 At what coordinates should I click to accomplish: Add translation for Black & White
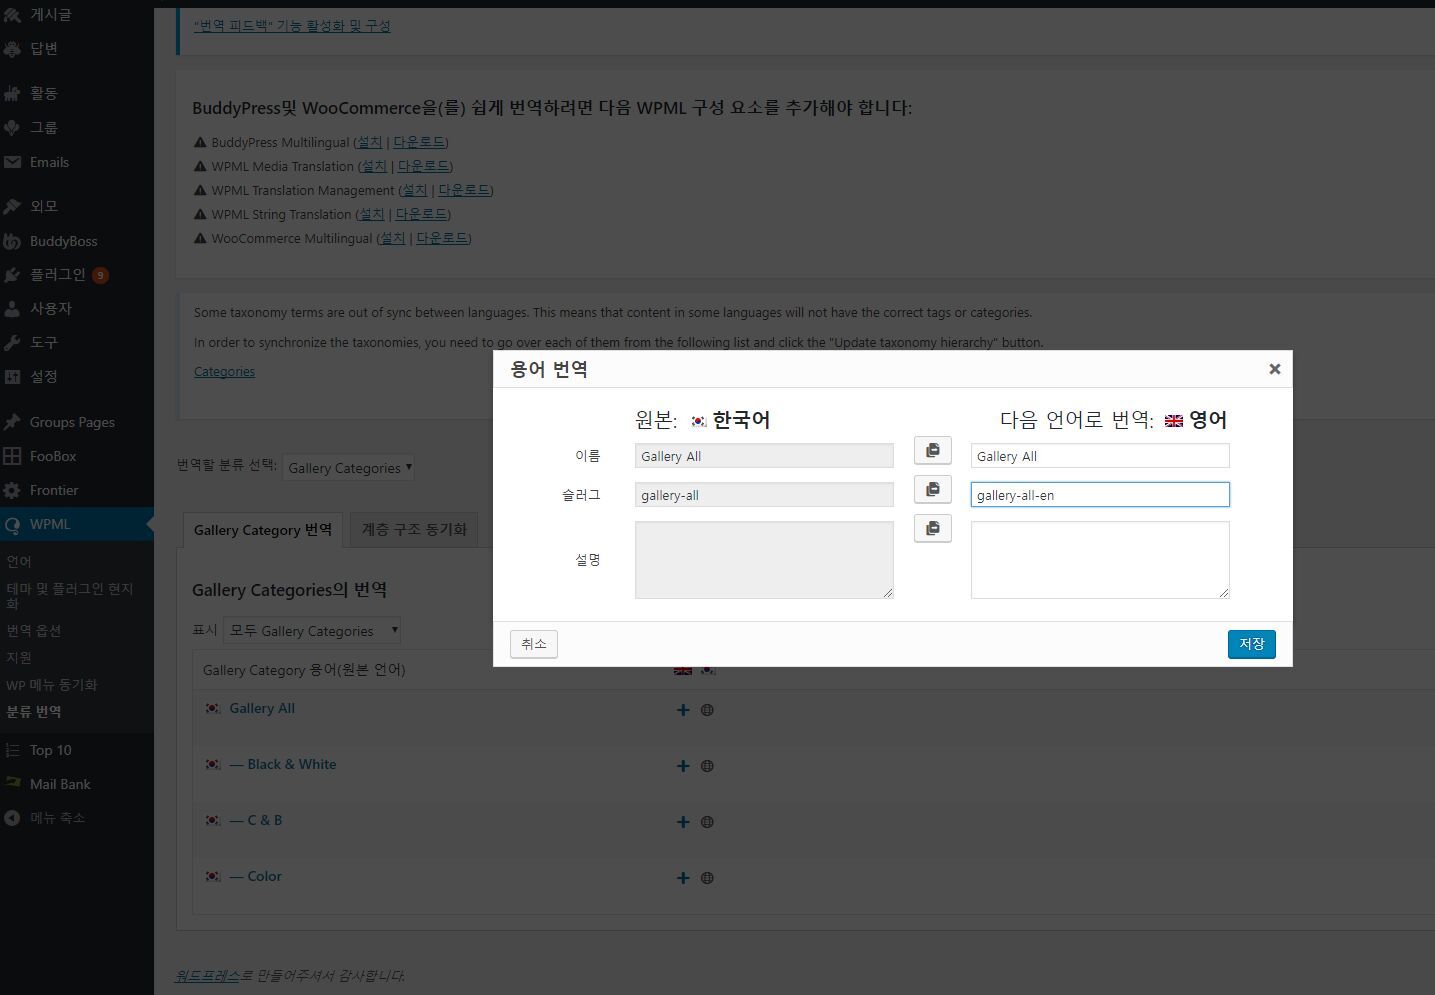point(683,766)
